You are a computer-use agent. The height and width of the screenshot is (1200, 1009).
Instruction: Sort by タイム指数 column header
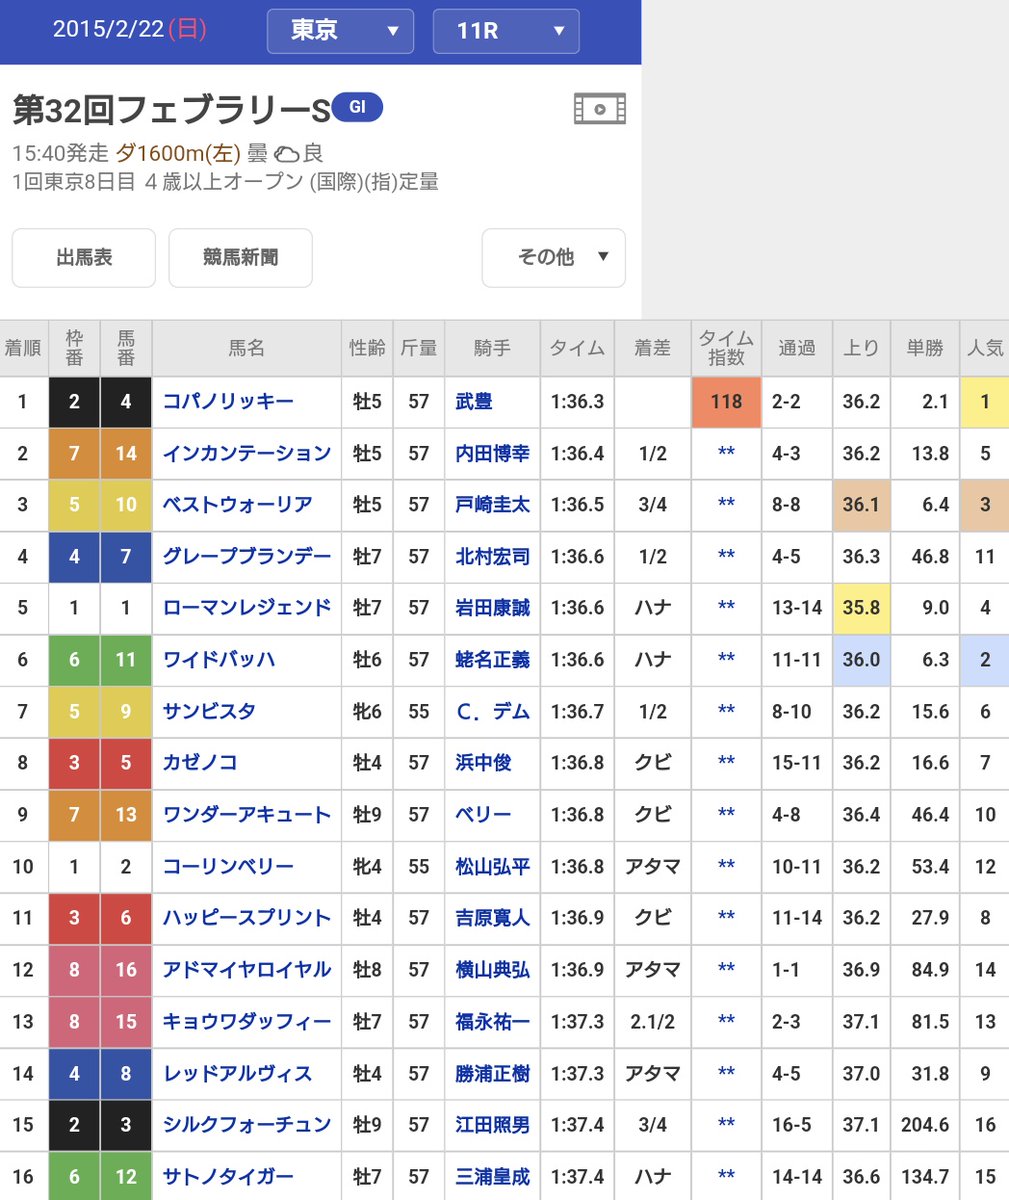click(x=726, y=348)
